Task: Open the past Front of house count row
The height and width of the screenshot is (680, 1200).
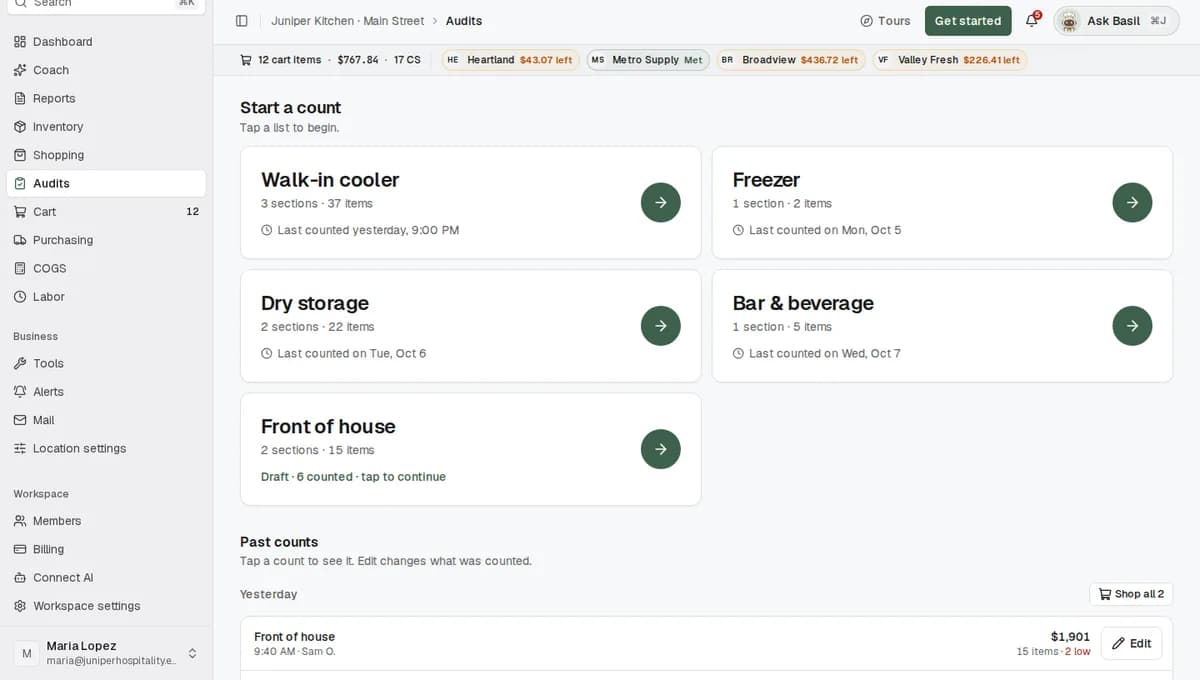Action: point(706,643)
